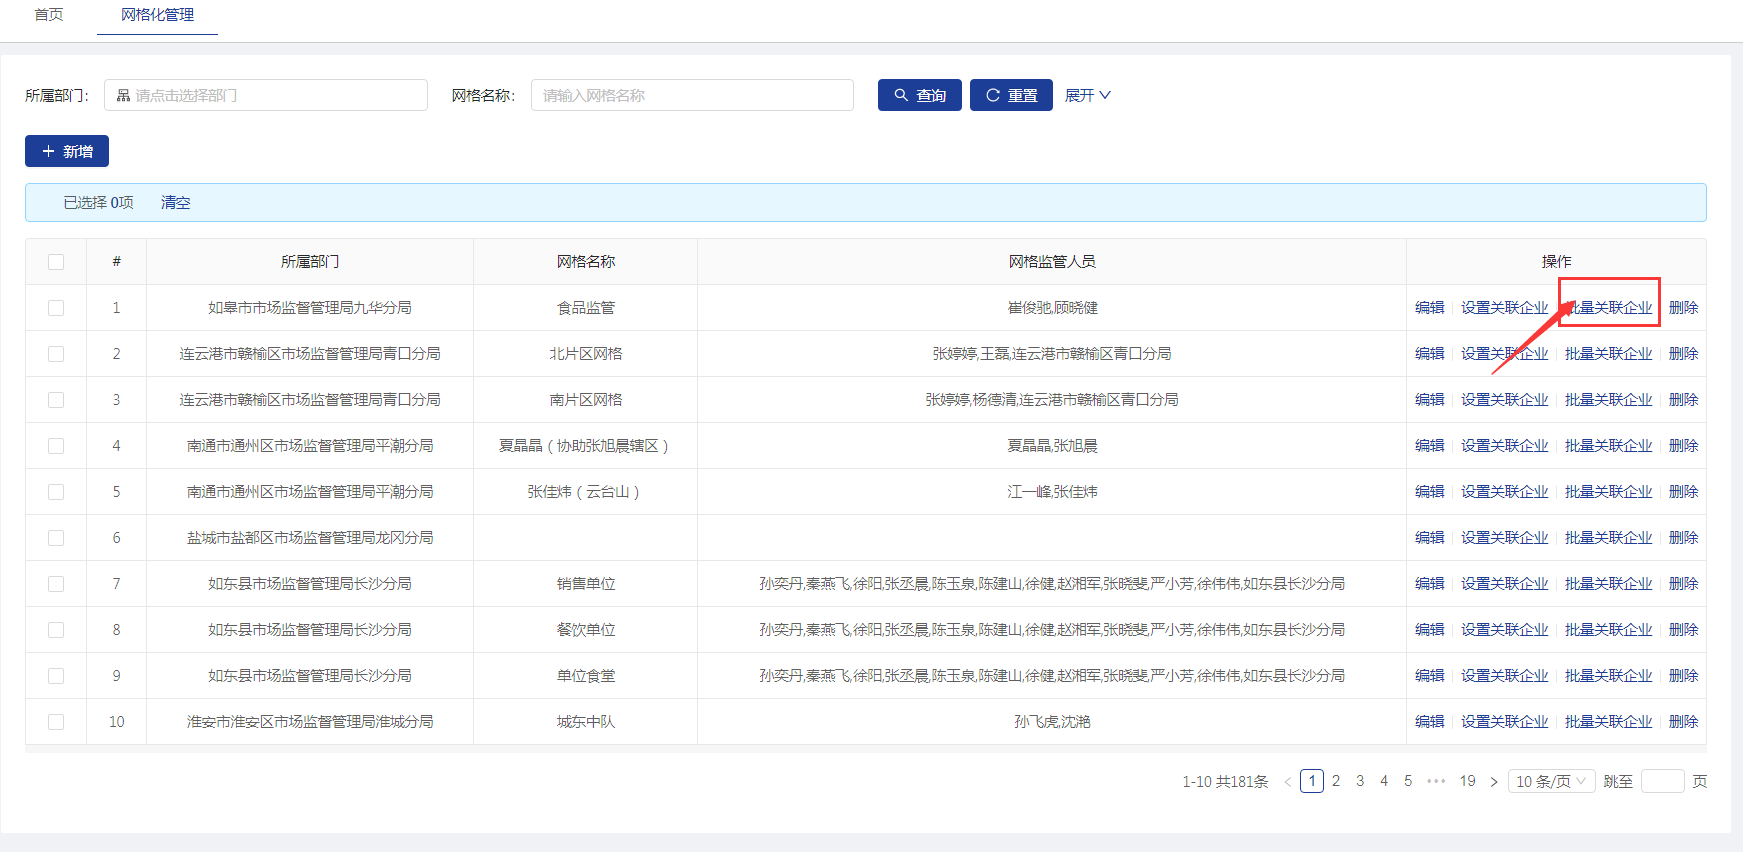Expand the 展开 advanced filters
The height and width of the screenshot is (852, 1743).
point(1087,95)
